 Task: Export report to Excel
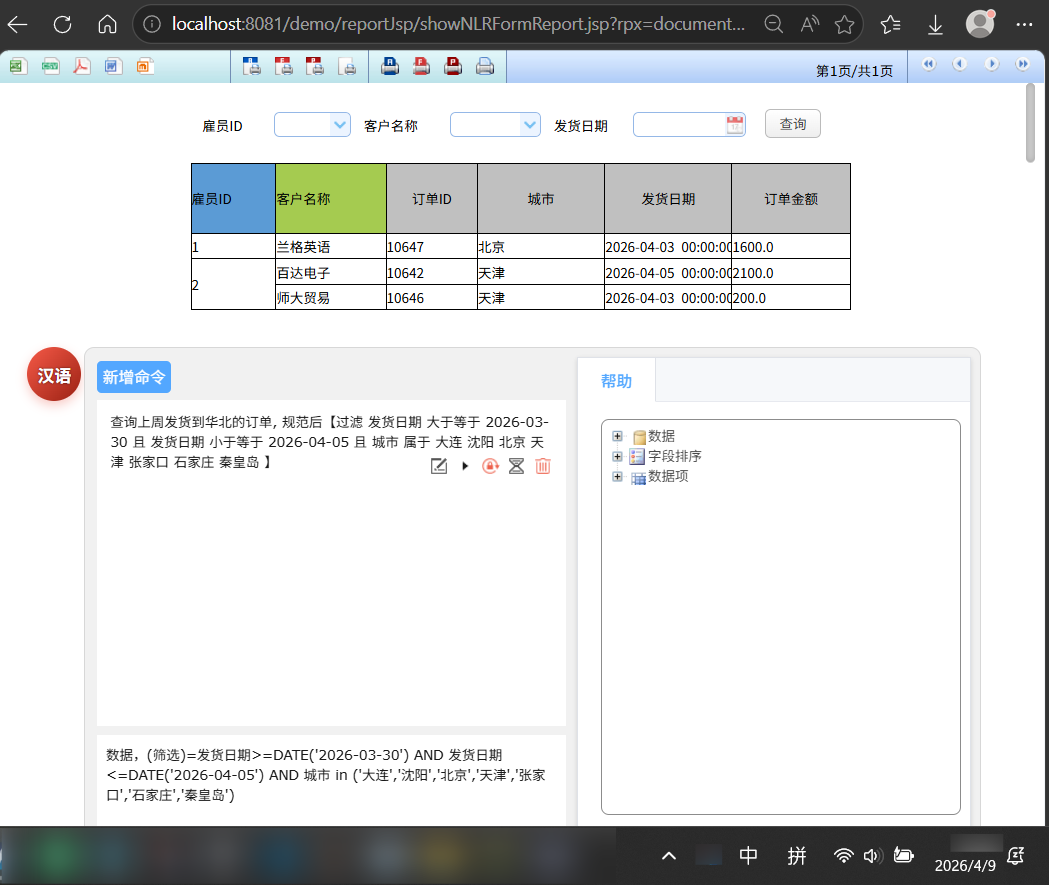click(x=17, y=66)
